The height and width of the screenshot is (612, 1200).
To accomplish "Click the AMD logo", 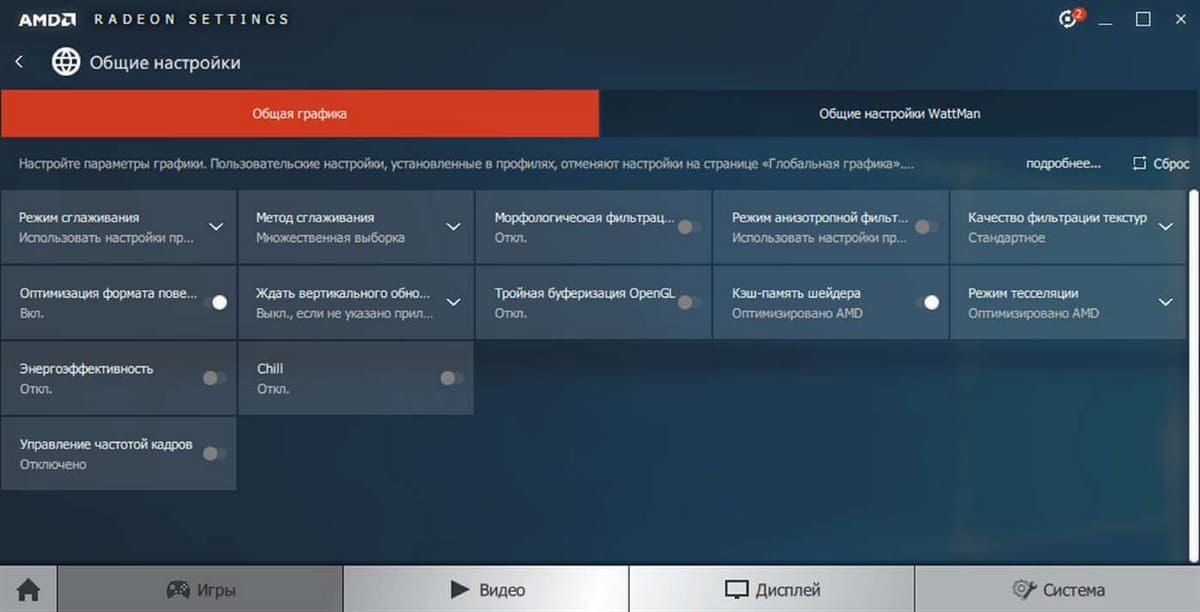I will (x=48, y=19).
